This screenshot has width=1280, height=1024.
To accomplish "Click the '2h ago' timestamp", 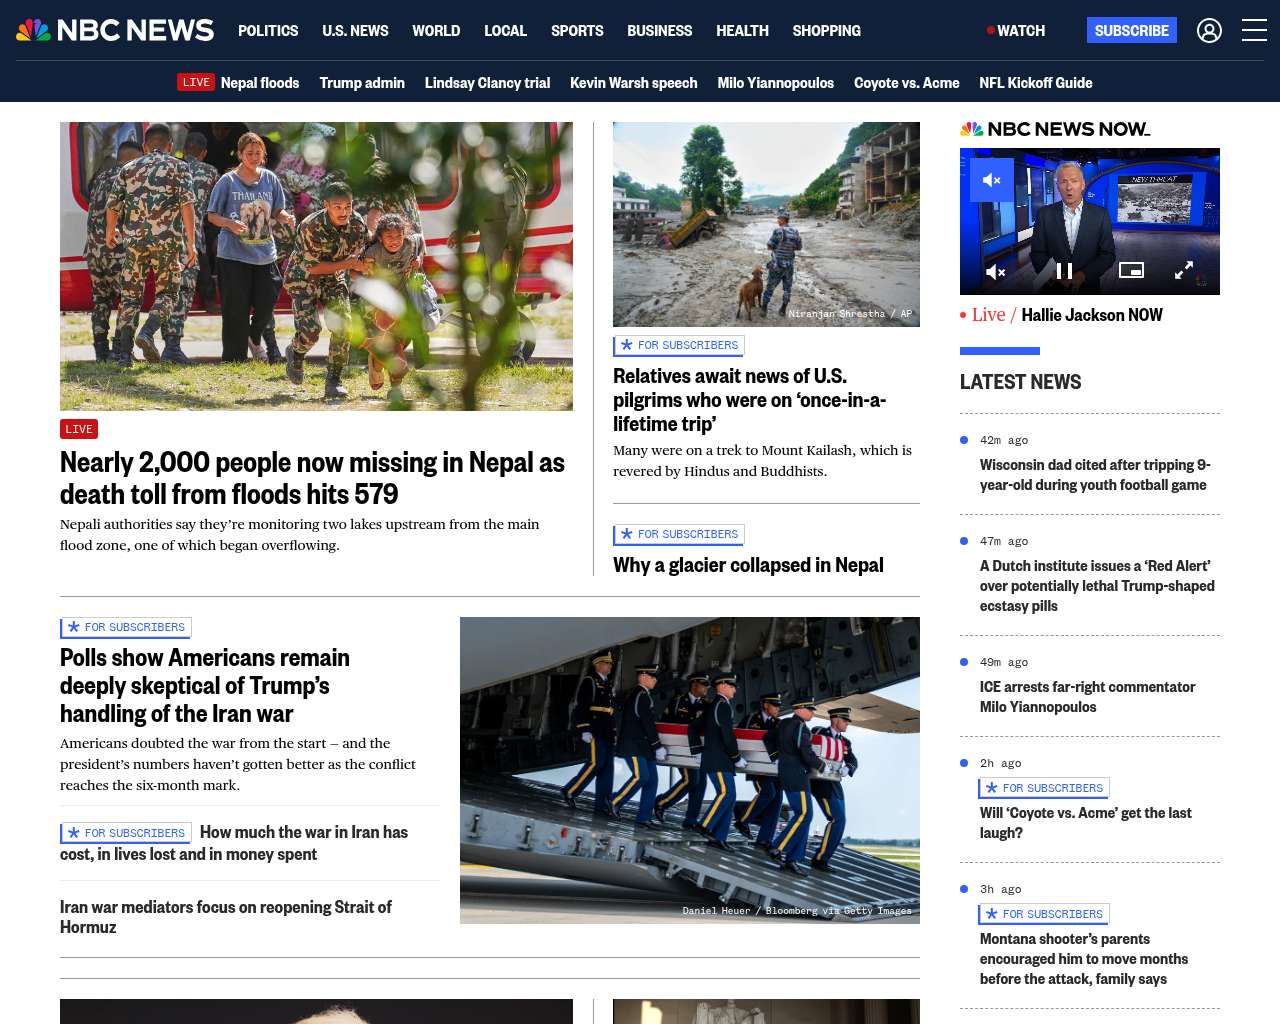I will 1001,763.
